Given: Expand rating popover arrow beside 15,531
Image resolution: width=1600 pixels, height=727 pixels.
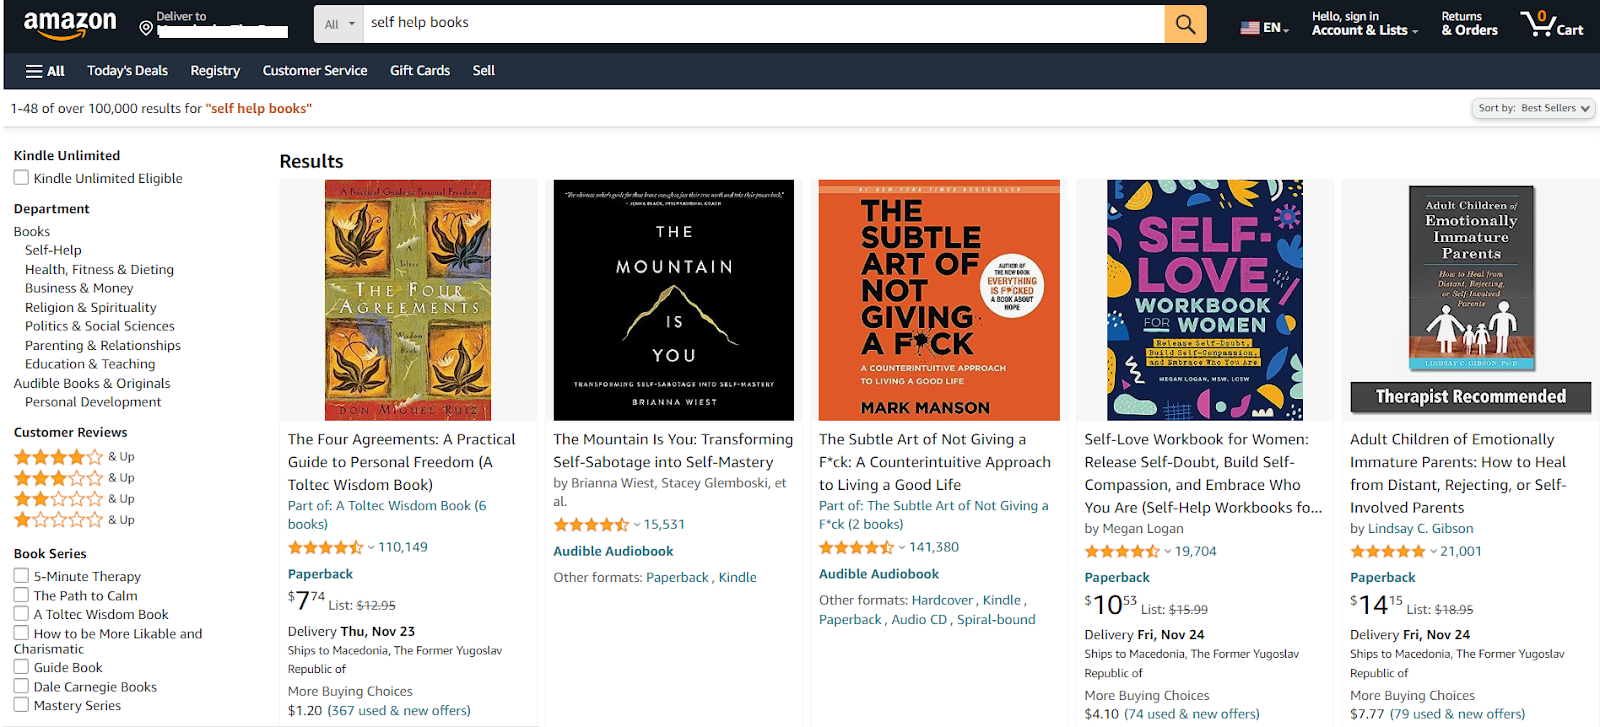Looking at the screenshot, I should coord(637,525).
